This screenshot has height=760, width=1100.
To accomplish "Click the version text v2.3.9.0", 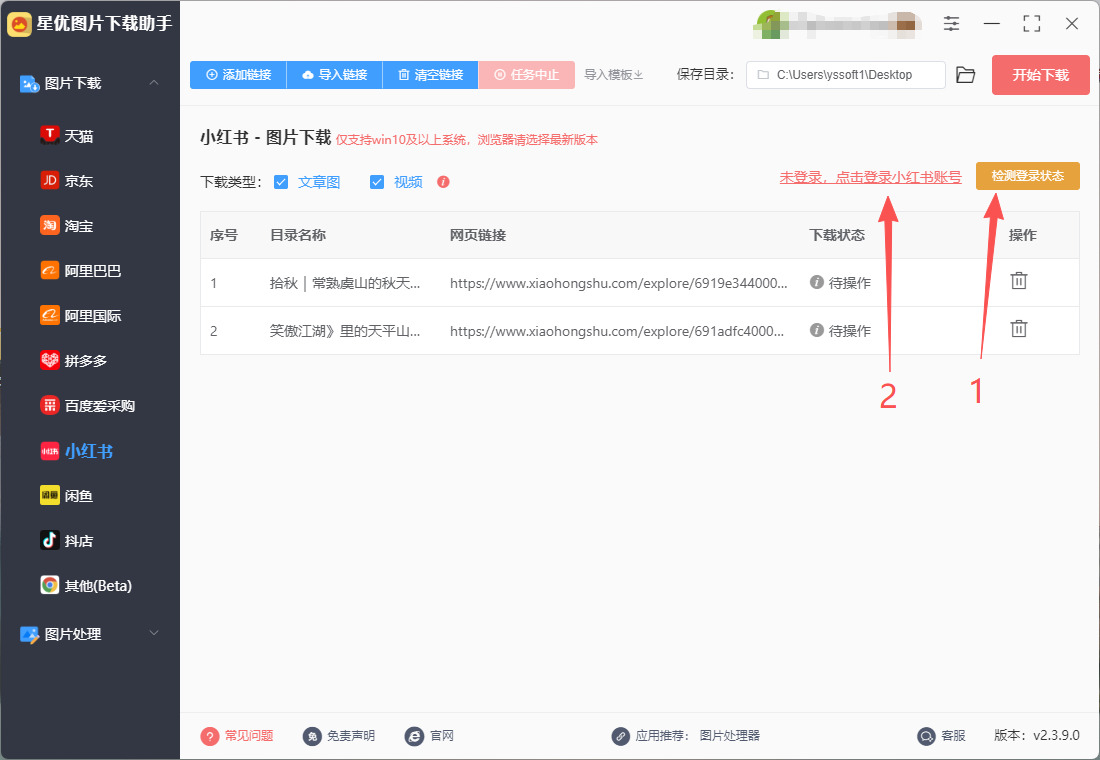I will tap(1056, 735).
